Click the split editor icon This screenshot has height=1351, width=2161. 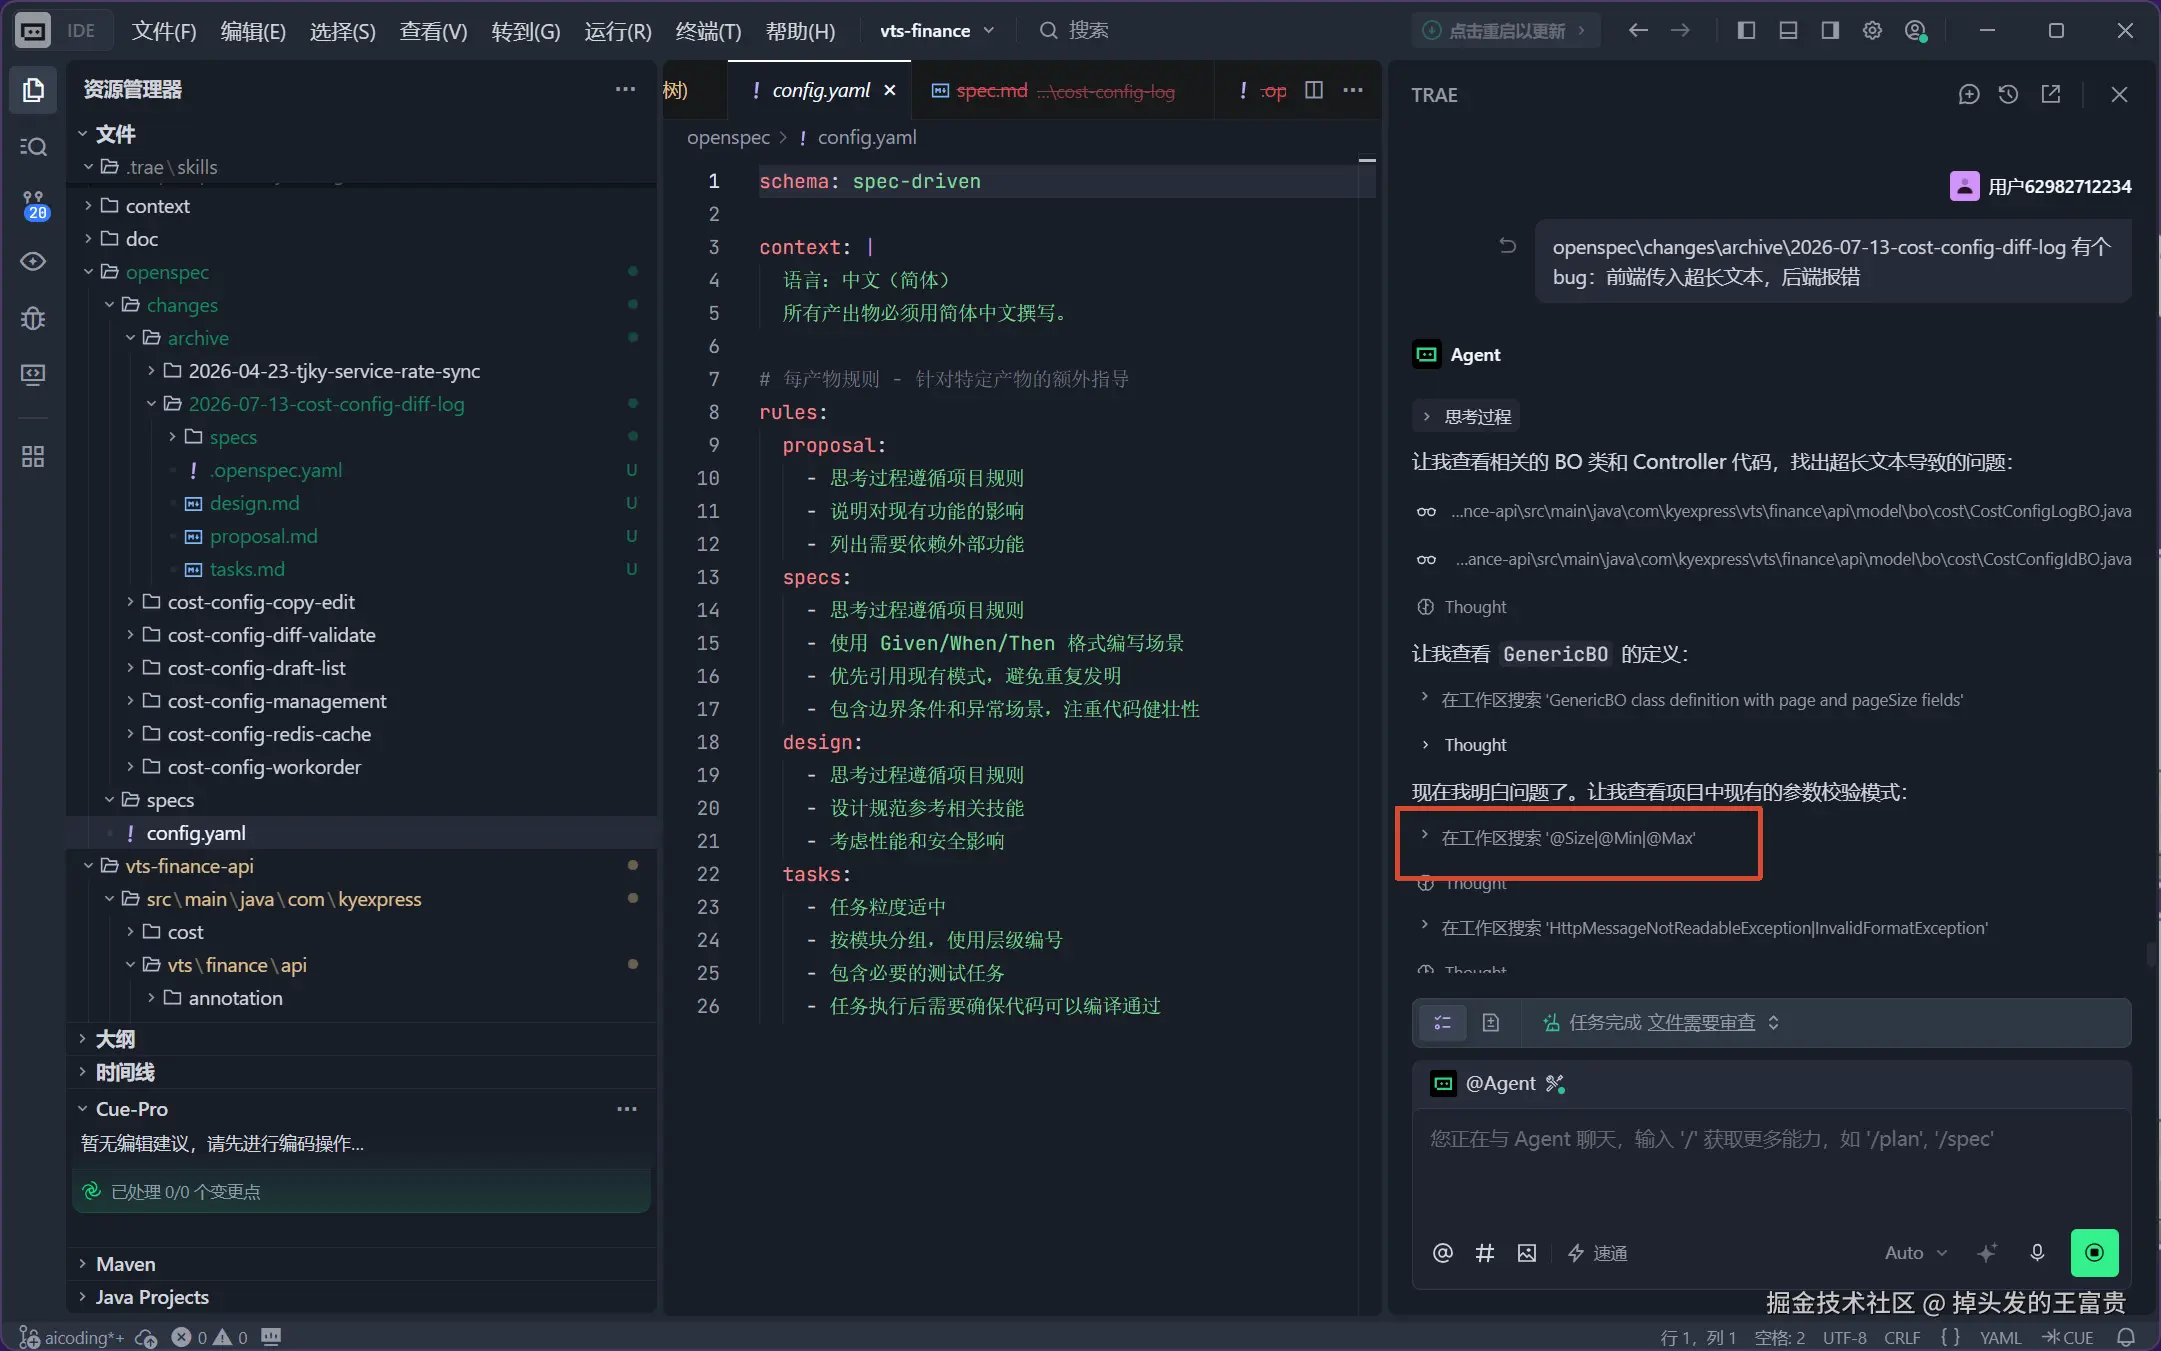point(1314,90)
